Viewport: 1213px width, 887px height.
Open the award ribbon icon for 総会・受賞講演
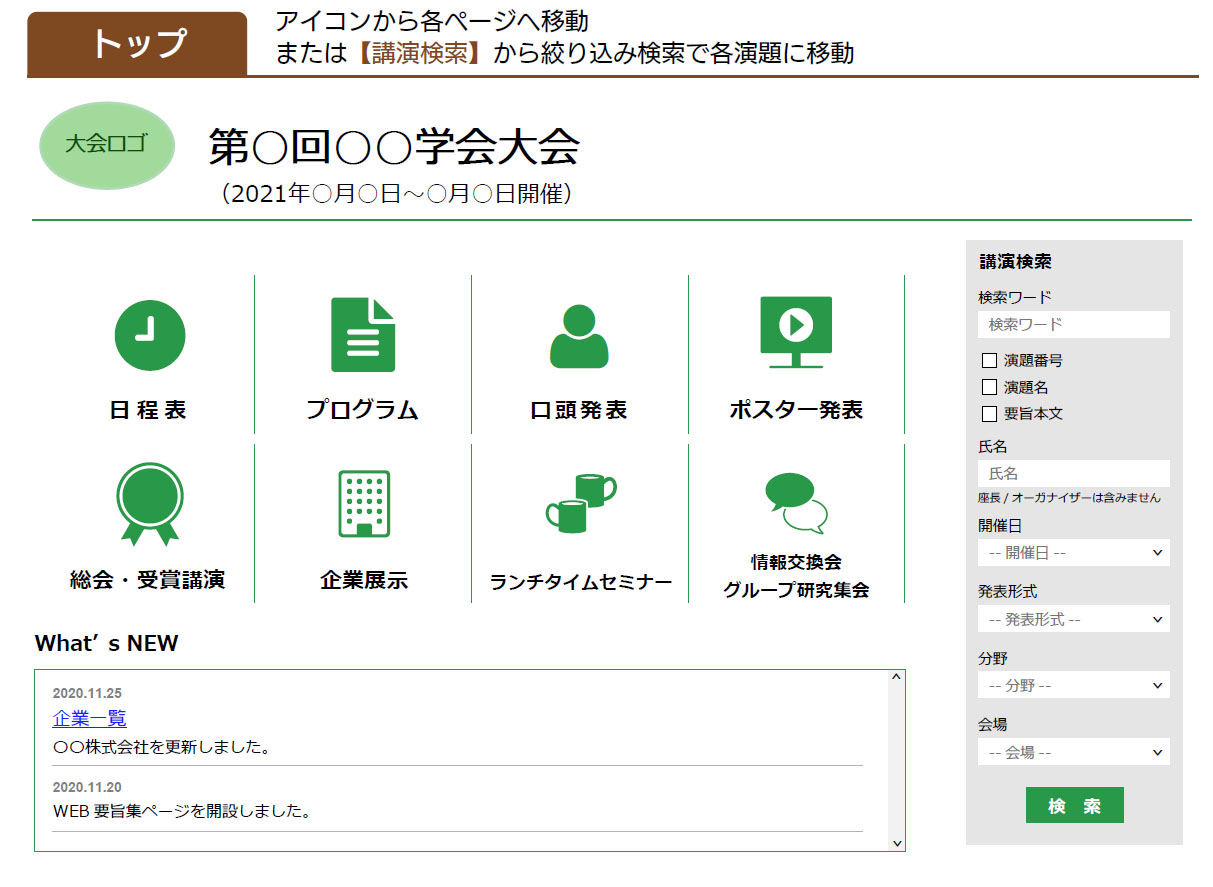(150, 504)
